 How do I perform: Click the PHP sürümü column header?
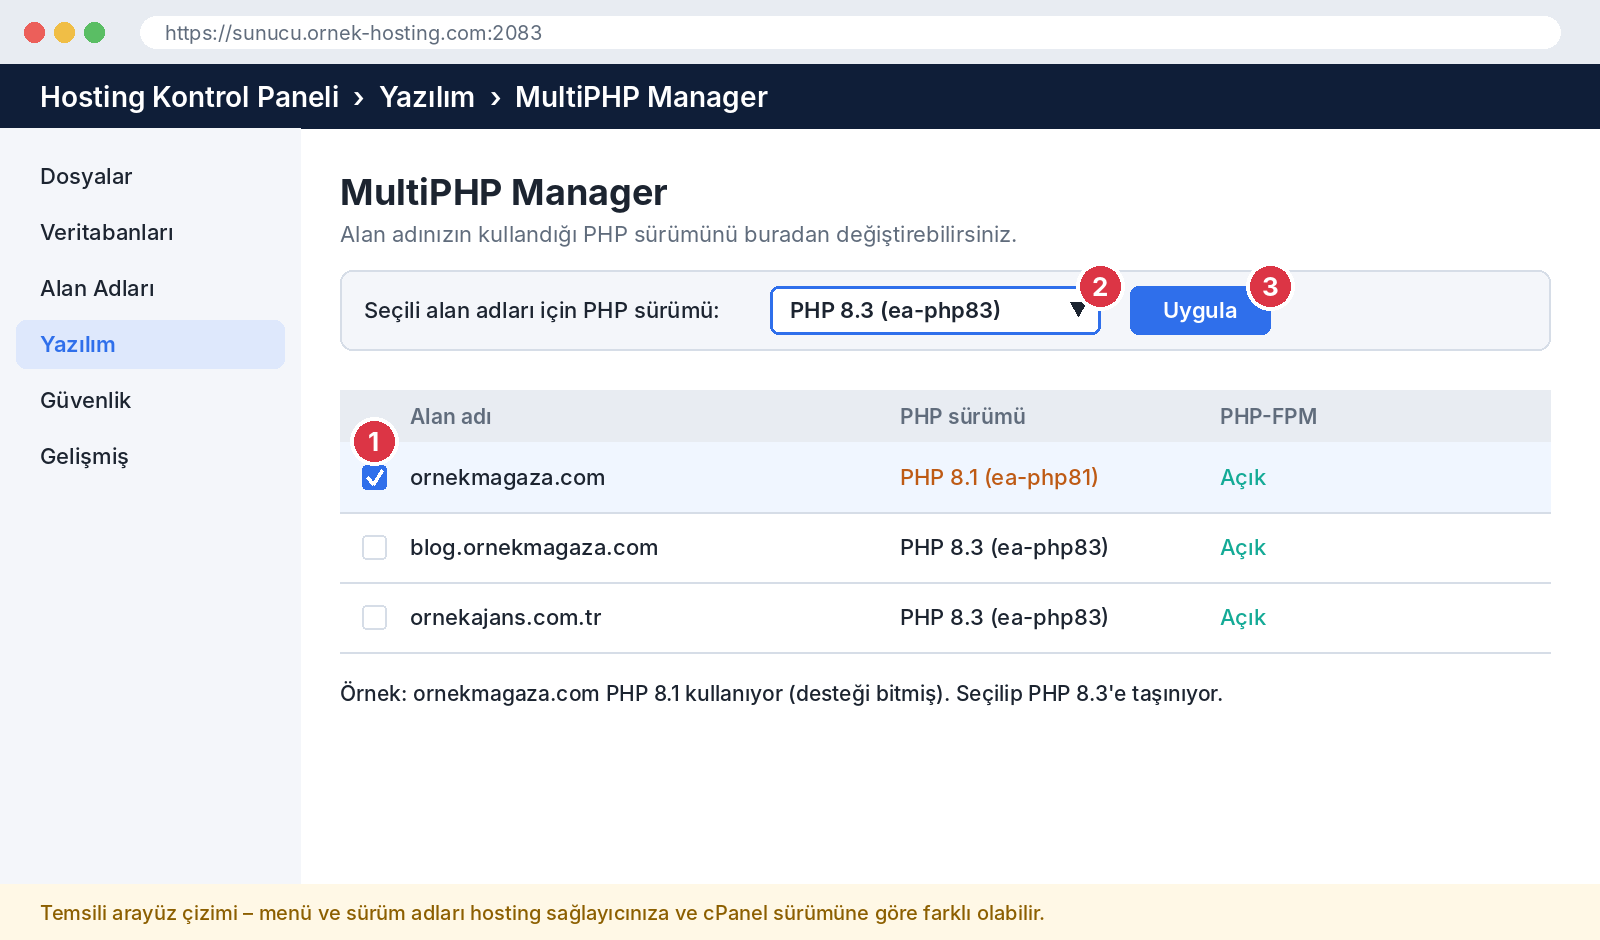(x=963, y=417)
